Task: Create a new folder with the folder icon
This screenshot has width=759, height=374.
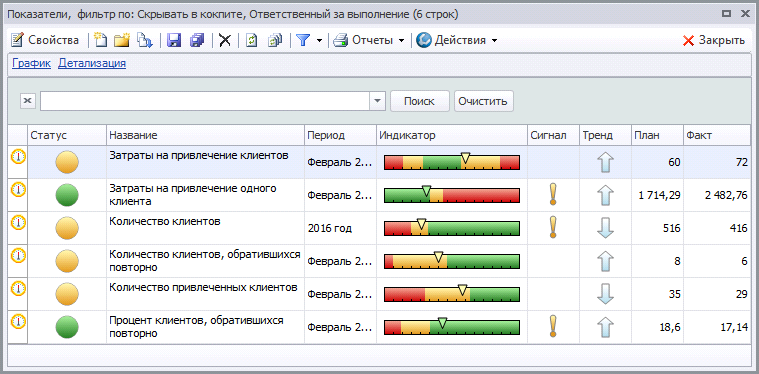Action: click(121, 40)
